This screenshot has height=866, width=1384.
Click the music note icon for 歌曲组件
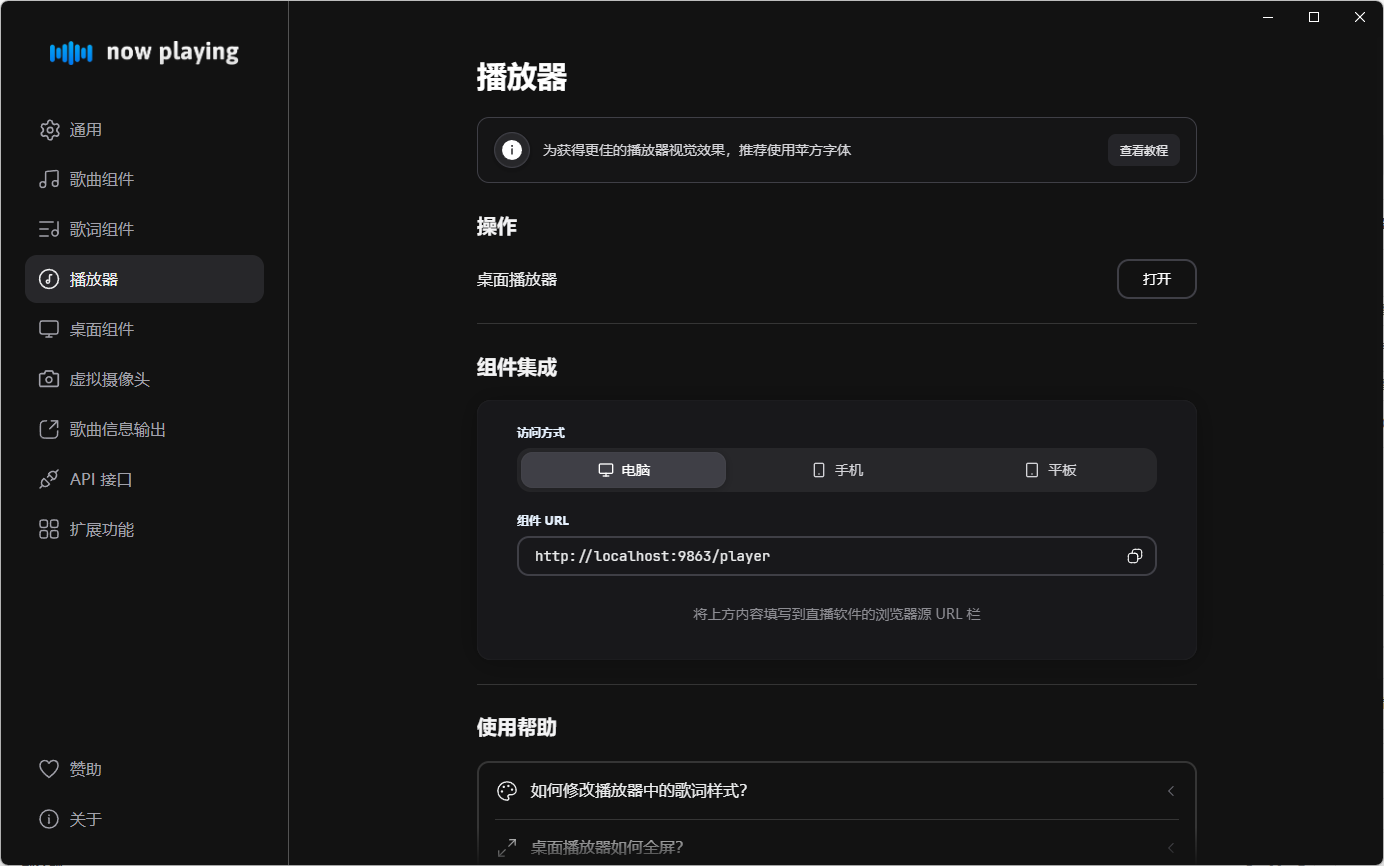49,180
